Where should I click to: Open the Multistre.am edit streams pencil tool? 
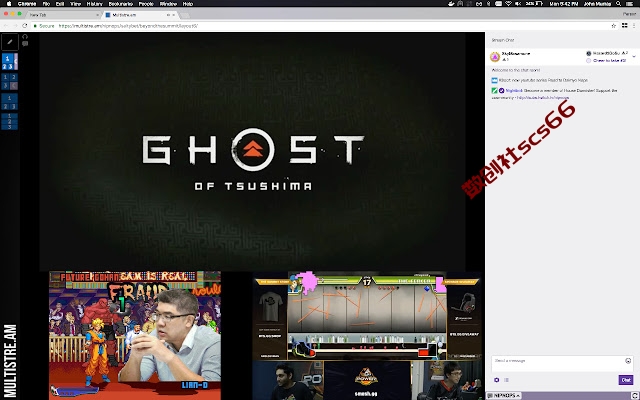(x=9, y=42)
